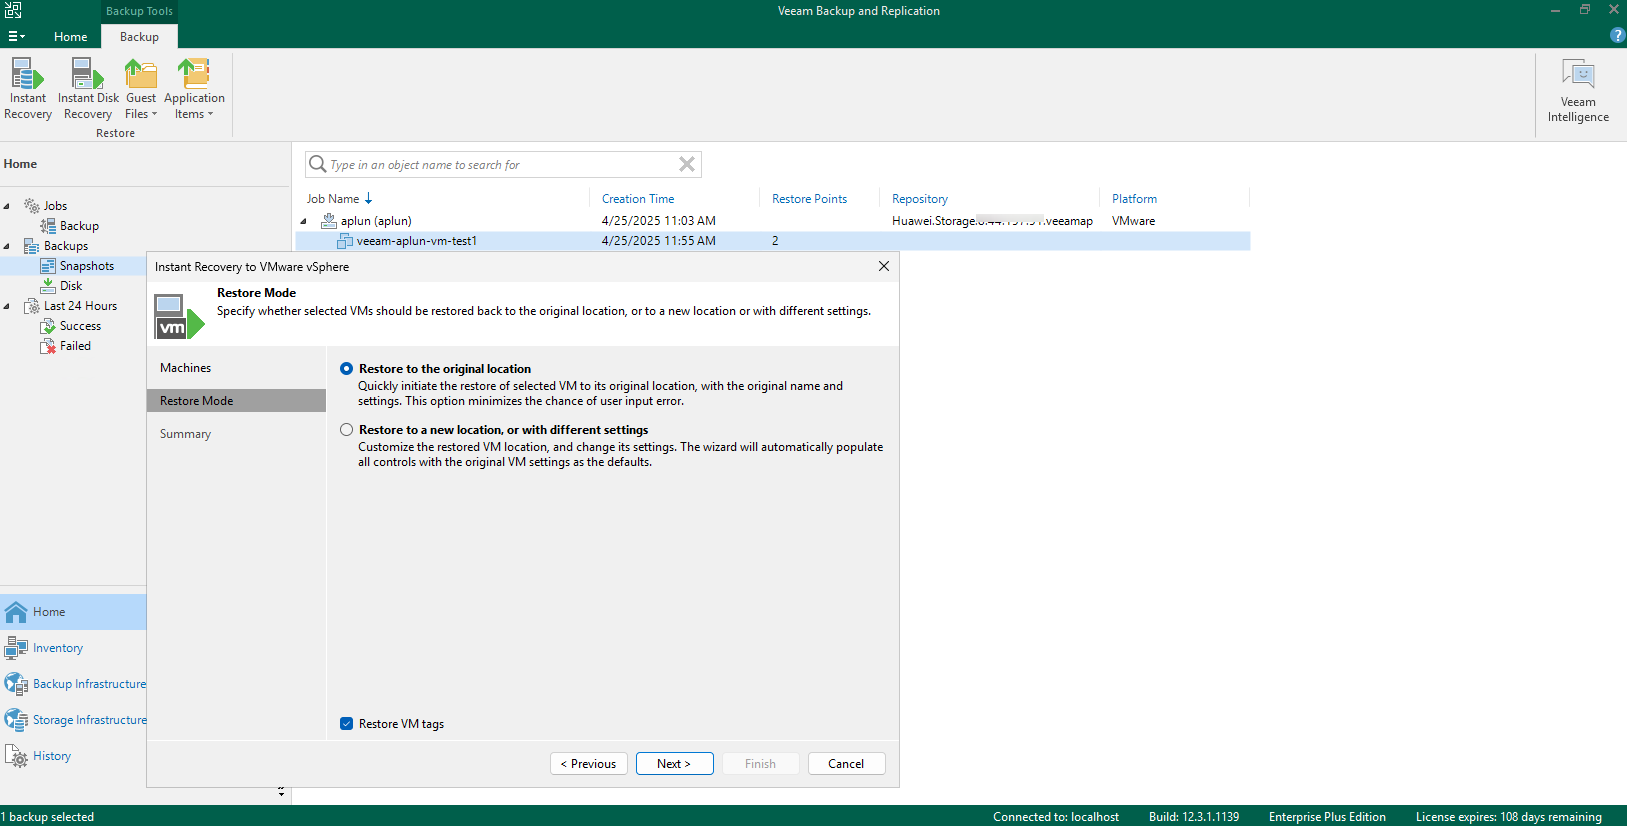Cancel the Instant Recovery wizard
The width and height of the screenshot is (1627, 826).
point(846,764)
